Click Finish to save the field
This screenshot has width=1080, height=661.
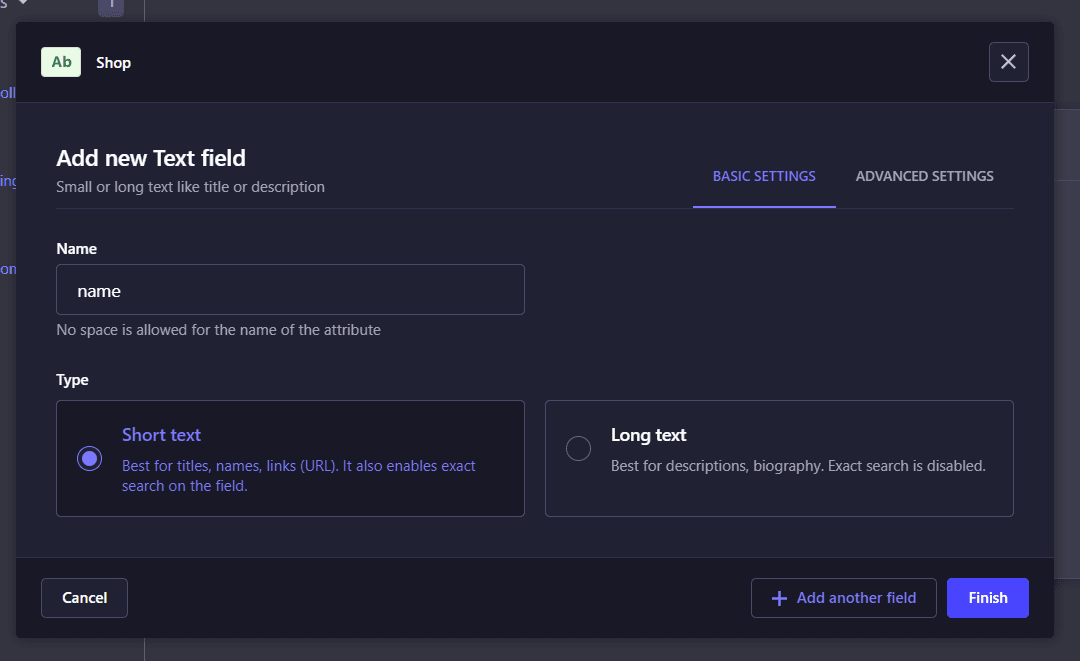click(987, 598)
